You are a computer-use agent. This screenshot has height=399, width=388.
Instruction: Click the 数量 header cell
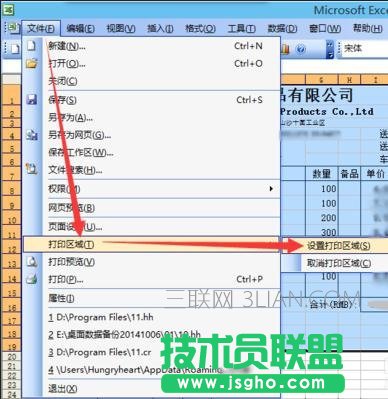tap(322, 174)
